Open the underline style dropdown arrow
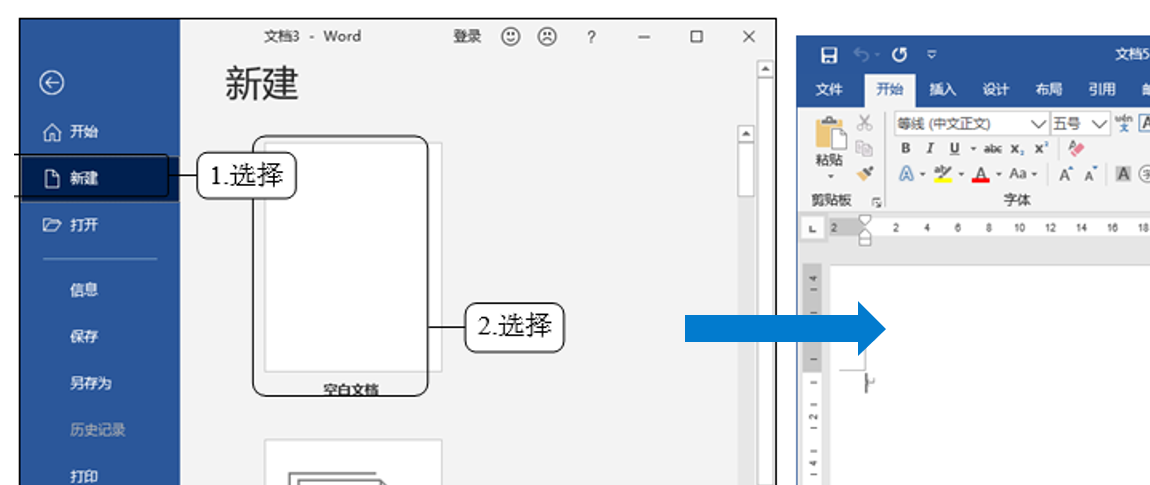1150x485 pixels. point(973,149)
